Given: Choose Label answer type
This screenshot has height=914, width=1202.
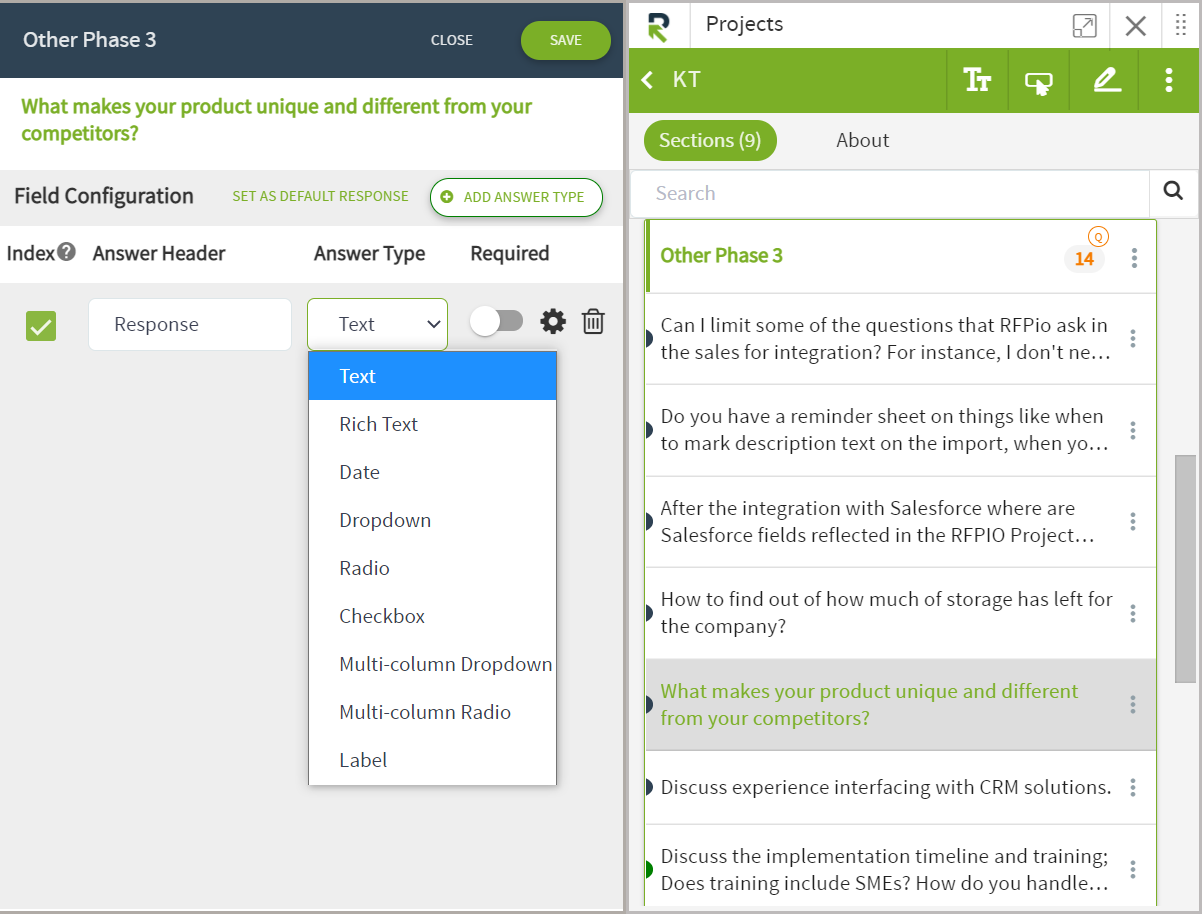Looking at the screenshot, I should [432, 760].
